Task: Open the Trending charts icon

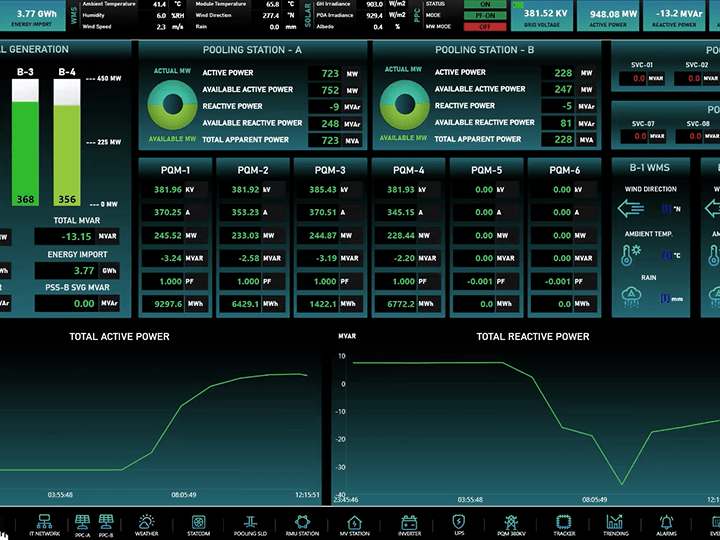Action: [615, 525]
